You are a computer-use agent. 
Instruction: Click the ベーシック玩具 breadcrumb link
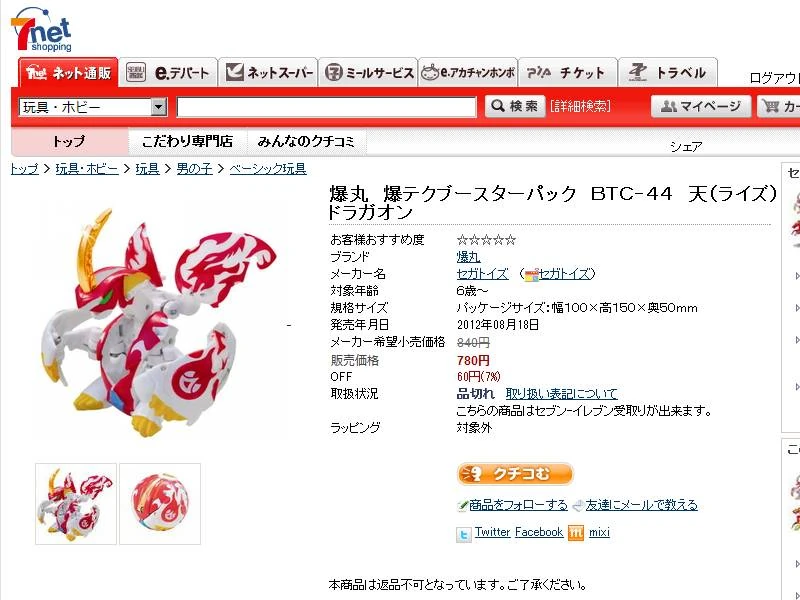pos(268,169)
